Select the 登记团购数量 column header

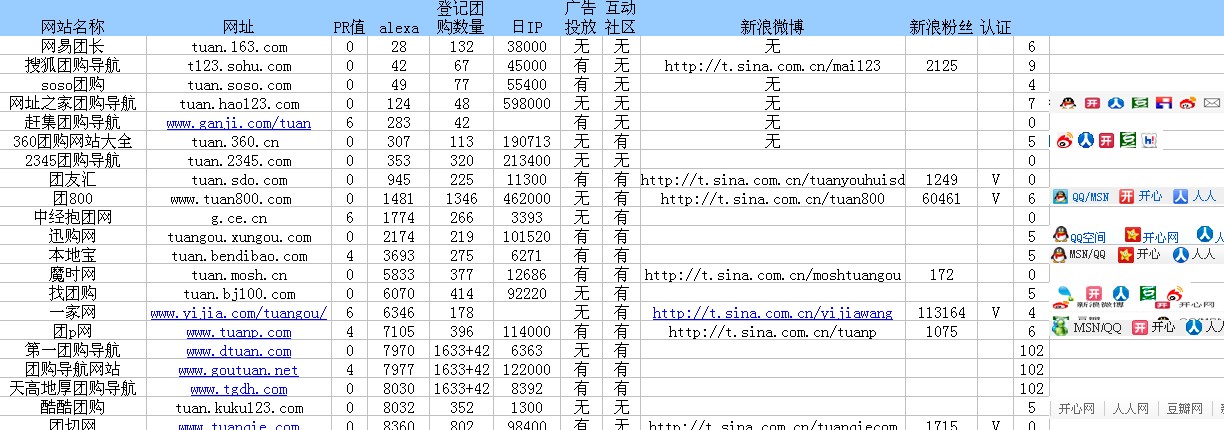coord(461,18)
